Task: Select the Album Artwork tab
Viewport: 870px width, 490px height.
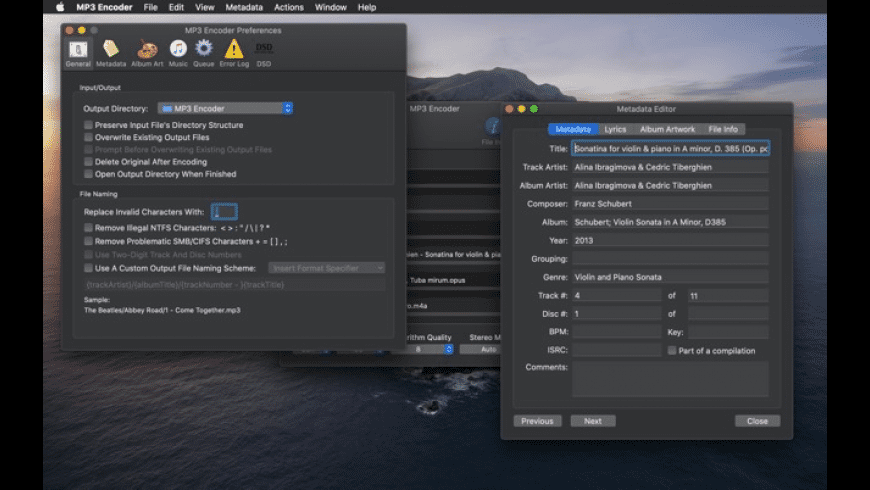Action: (667, 129)
